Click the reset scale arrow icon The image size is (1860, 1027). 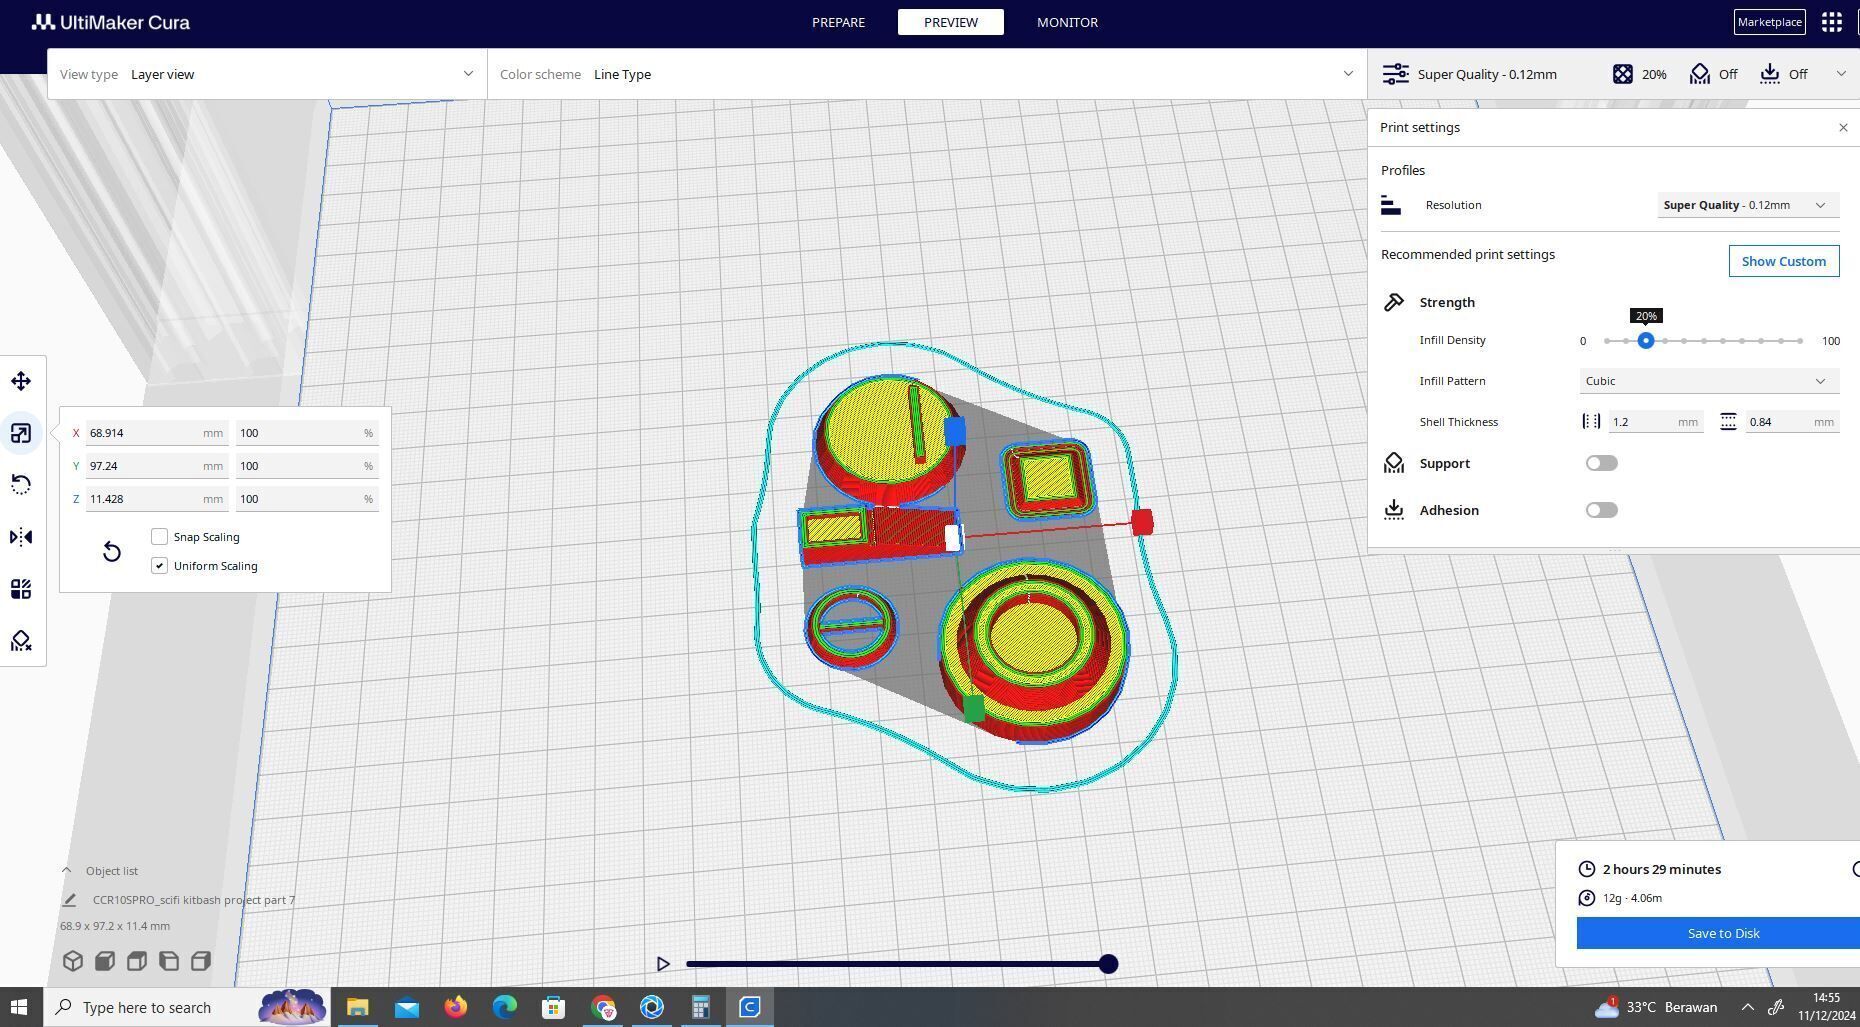click(112, 552)
